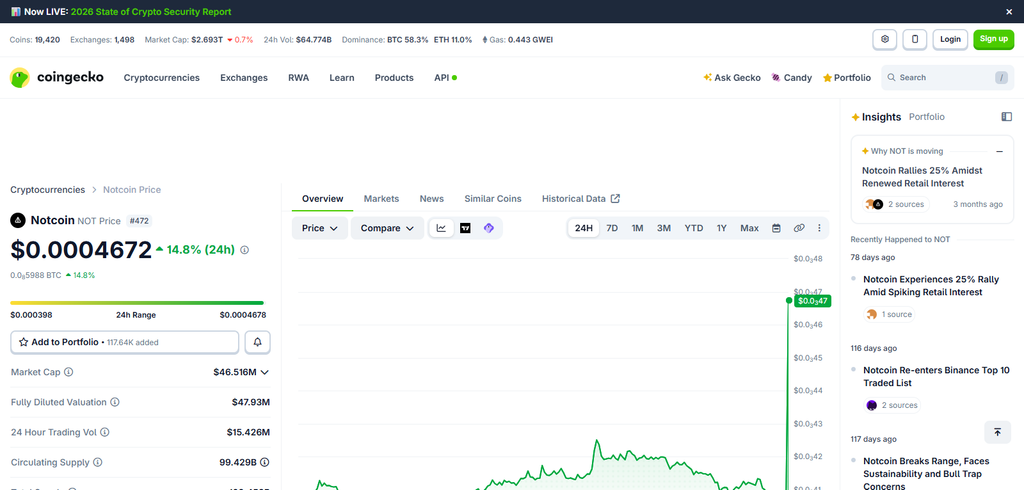Click the Notcoin coin logo
This screenshot has height=490, width=1024.
tap(18, 220)
